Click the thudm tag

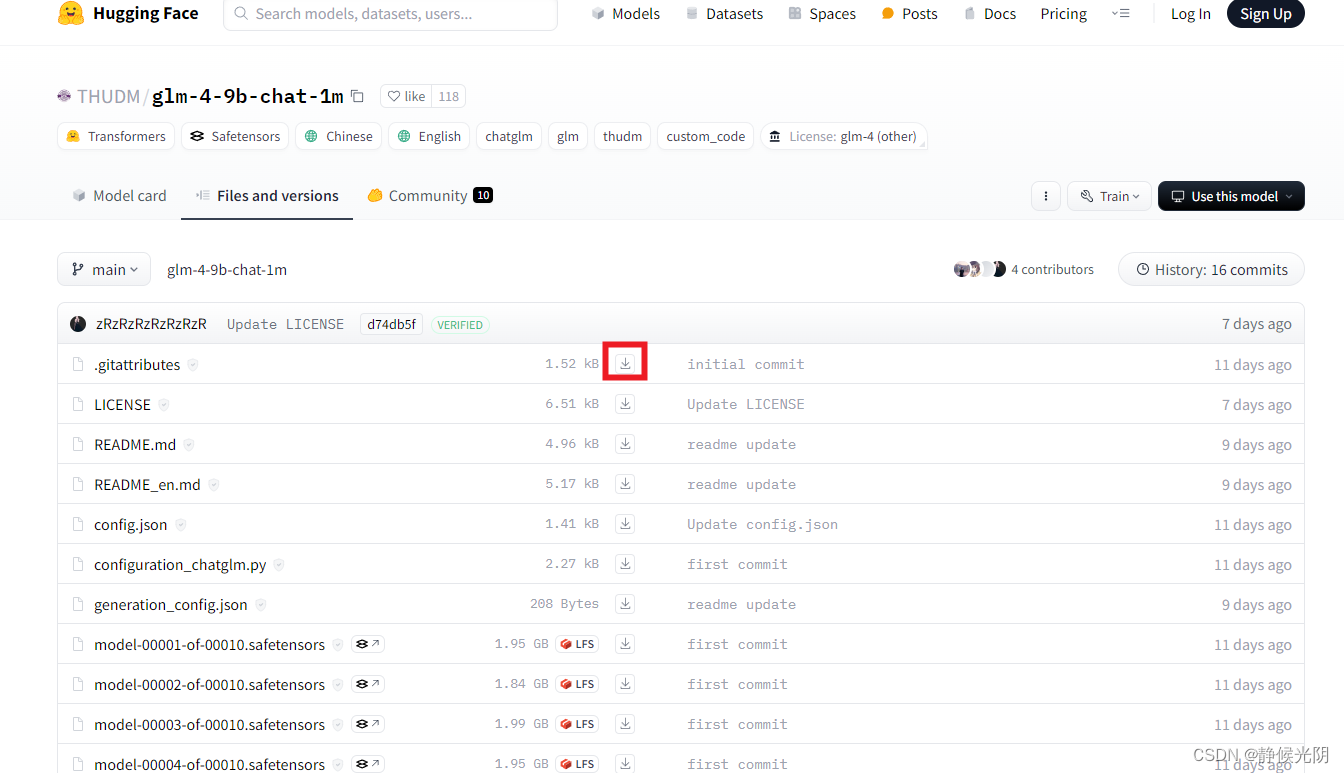tap(622, 136)
